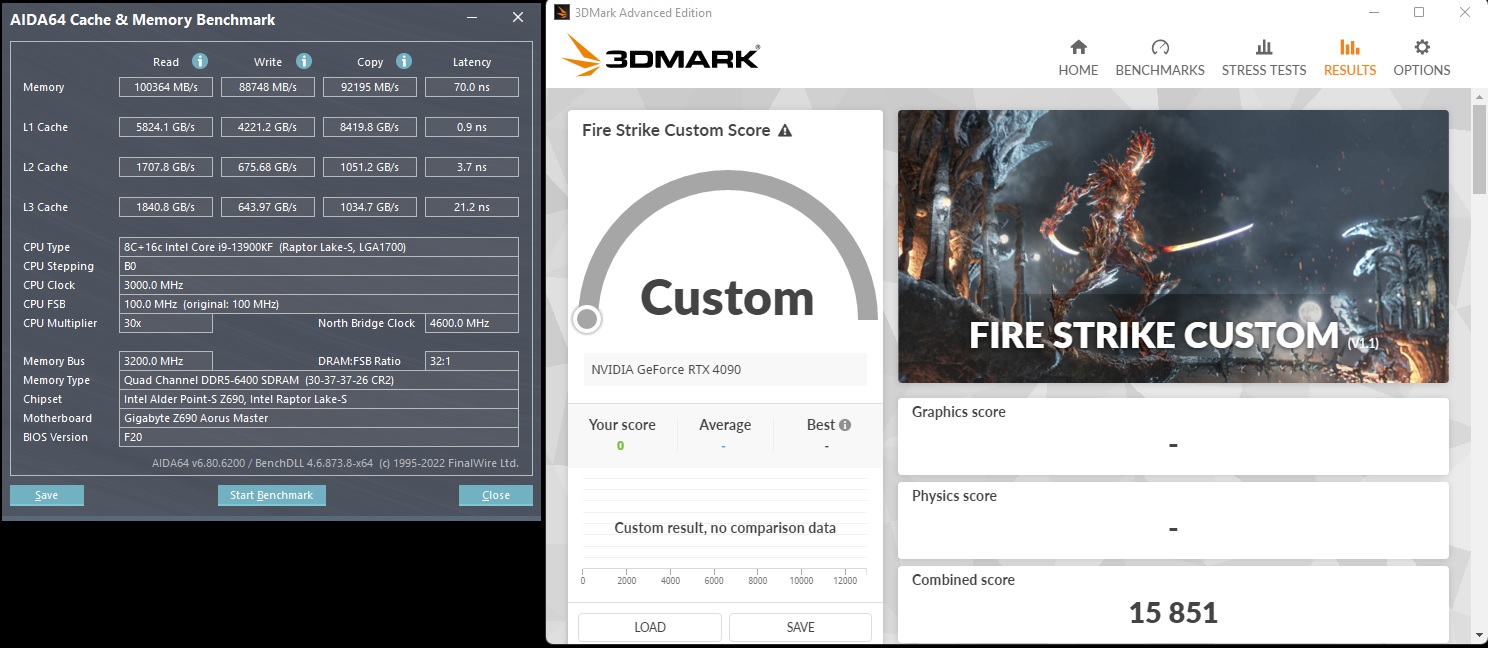Click the BIOS Version F20 field
This screenshot has width=1488, height=648.
click(319, 437)
